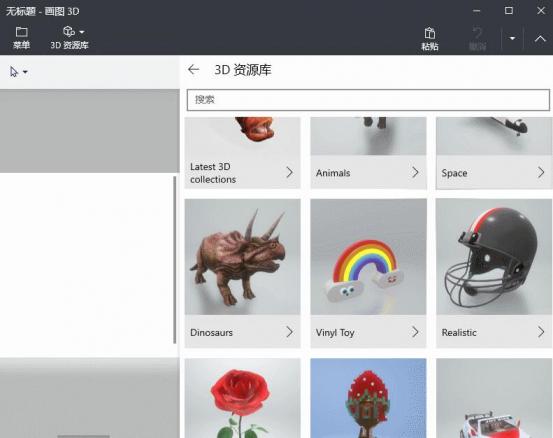Expand the toolbar overflow dropdown arrow
The width and height of the screenshot is (553, 438).
(512, 38)
